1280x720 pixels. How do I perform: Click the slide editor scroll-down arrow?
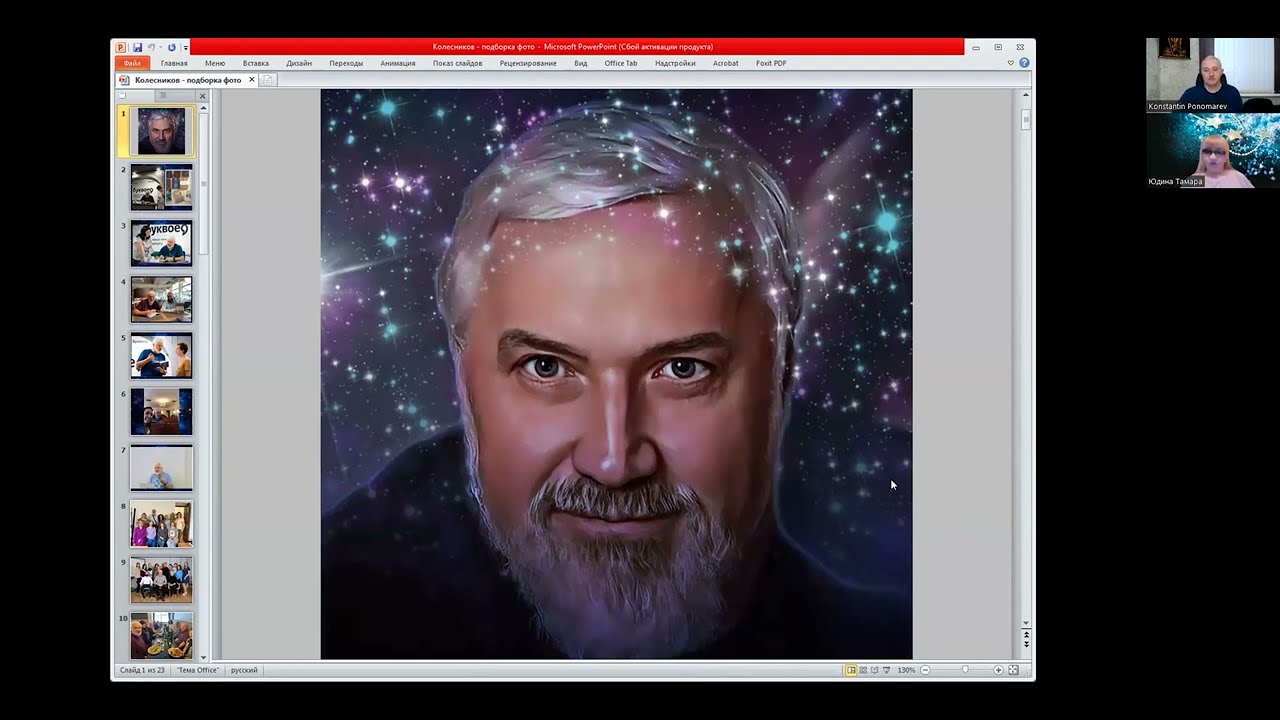tap(1026, 623)
